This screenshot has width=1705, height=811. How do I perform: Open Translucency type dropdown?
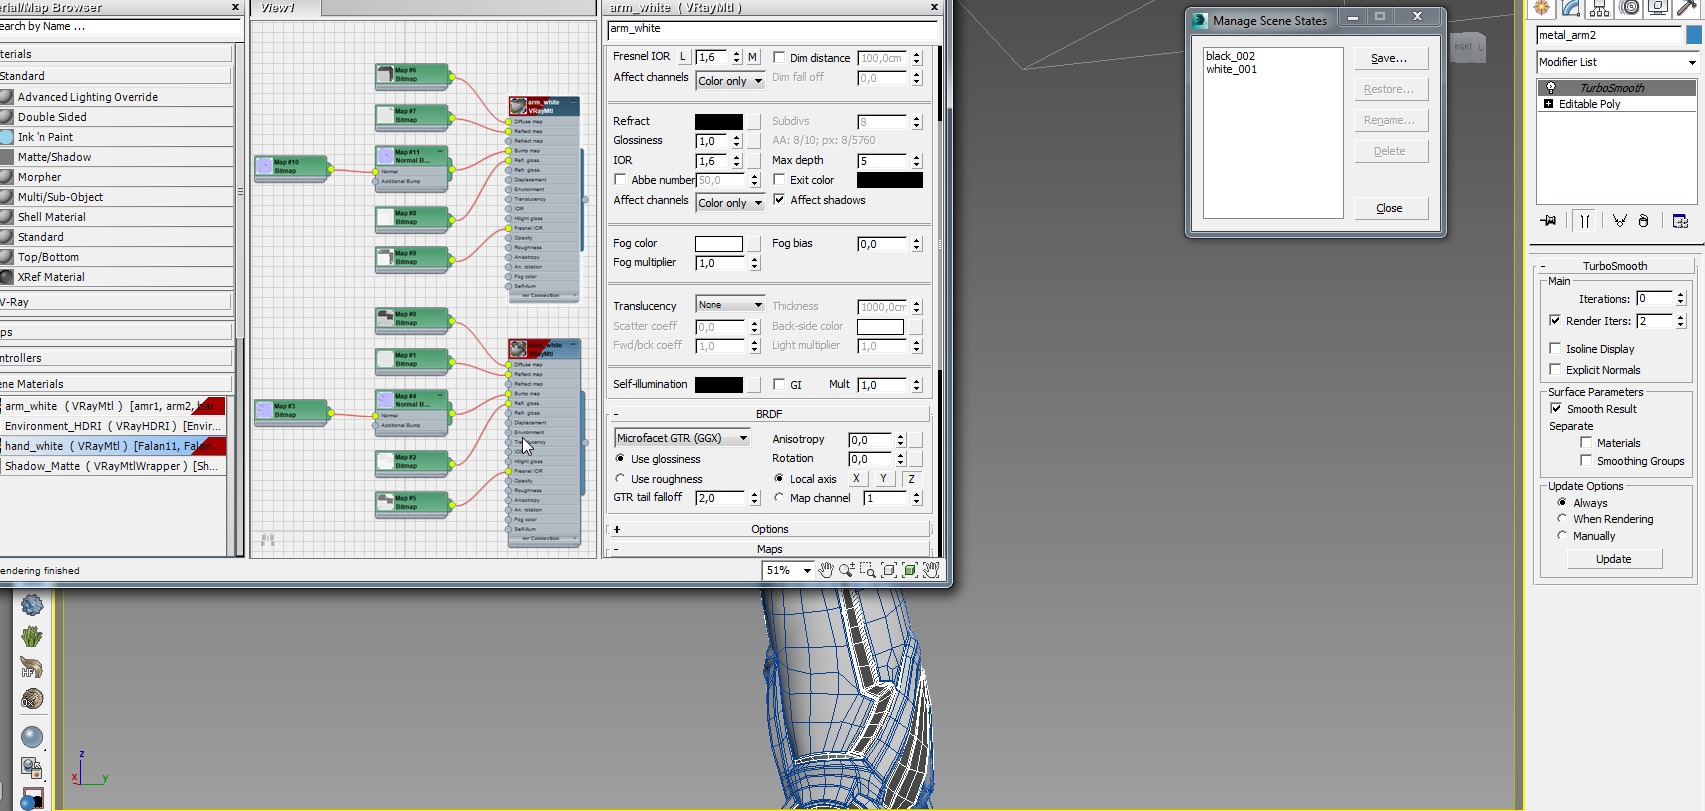pos(730,305)
